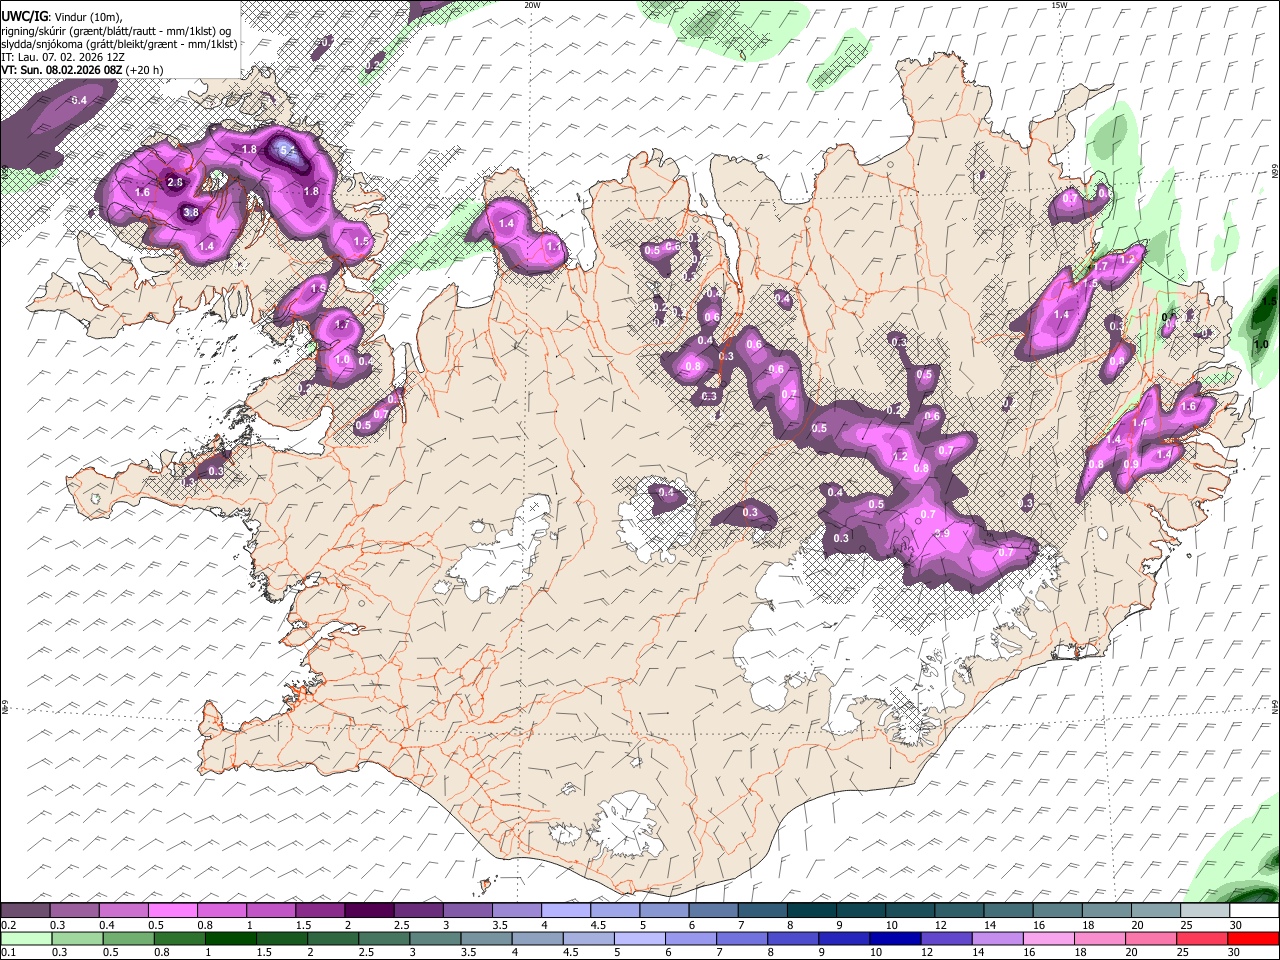Click the 'slydda/snjókoma' header line
Screen dimensions: 1280x960
click(x=119, y=44)
